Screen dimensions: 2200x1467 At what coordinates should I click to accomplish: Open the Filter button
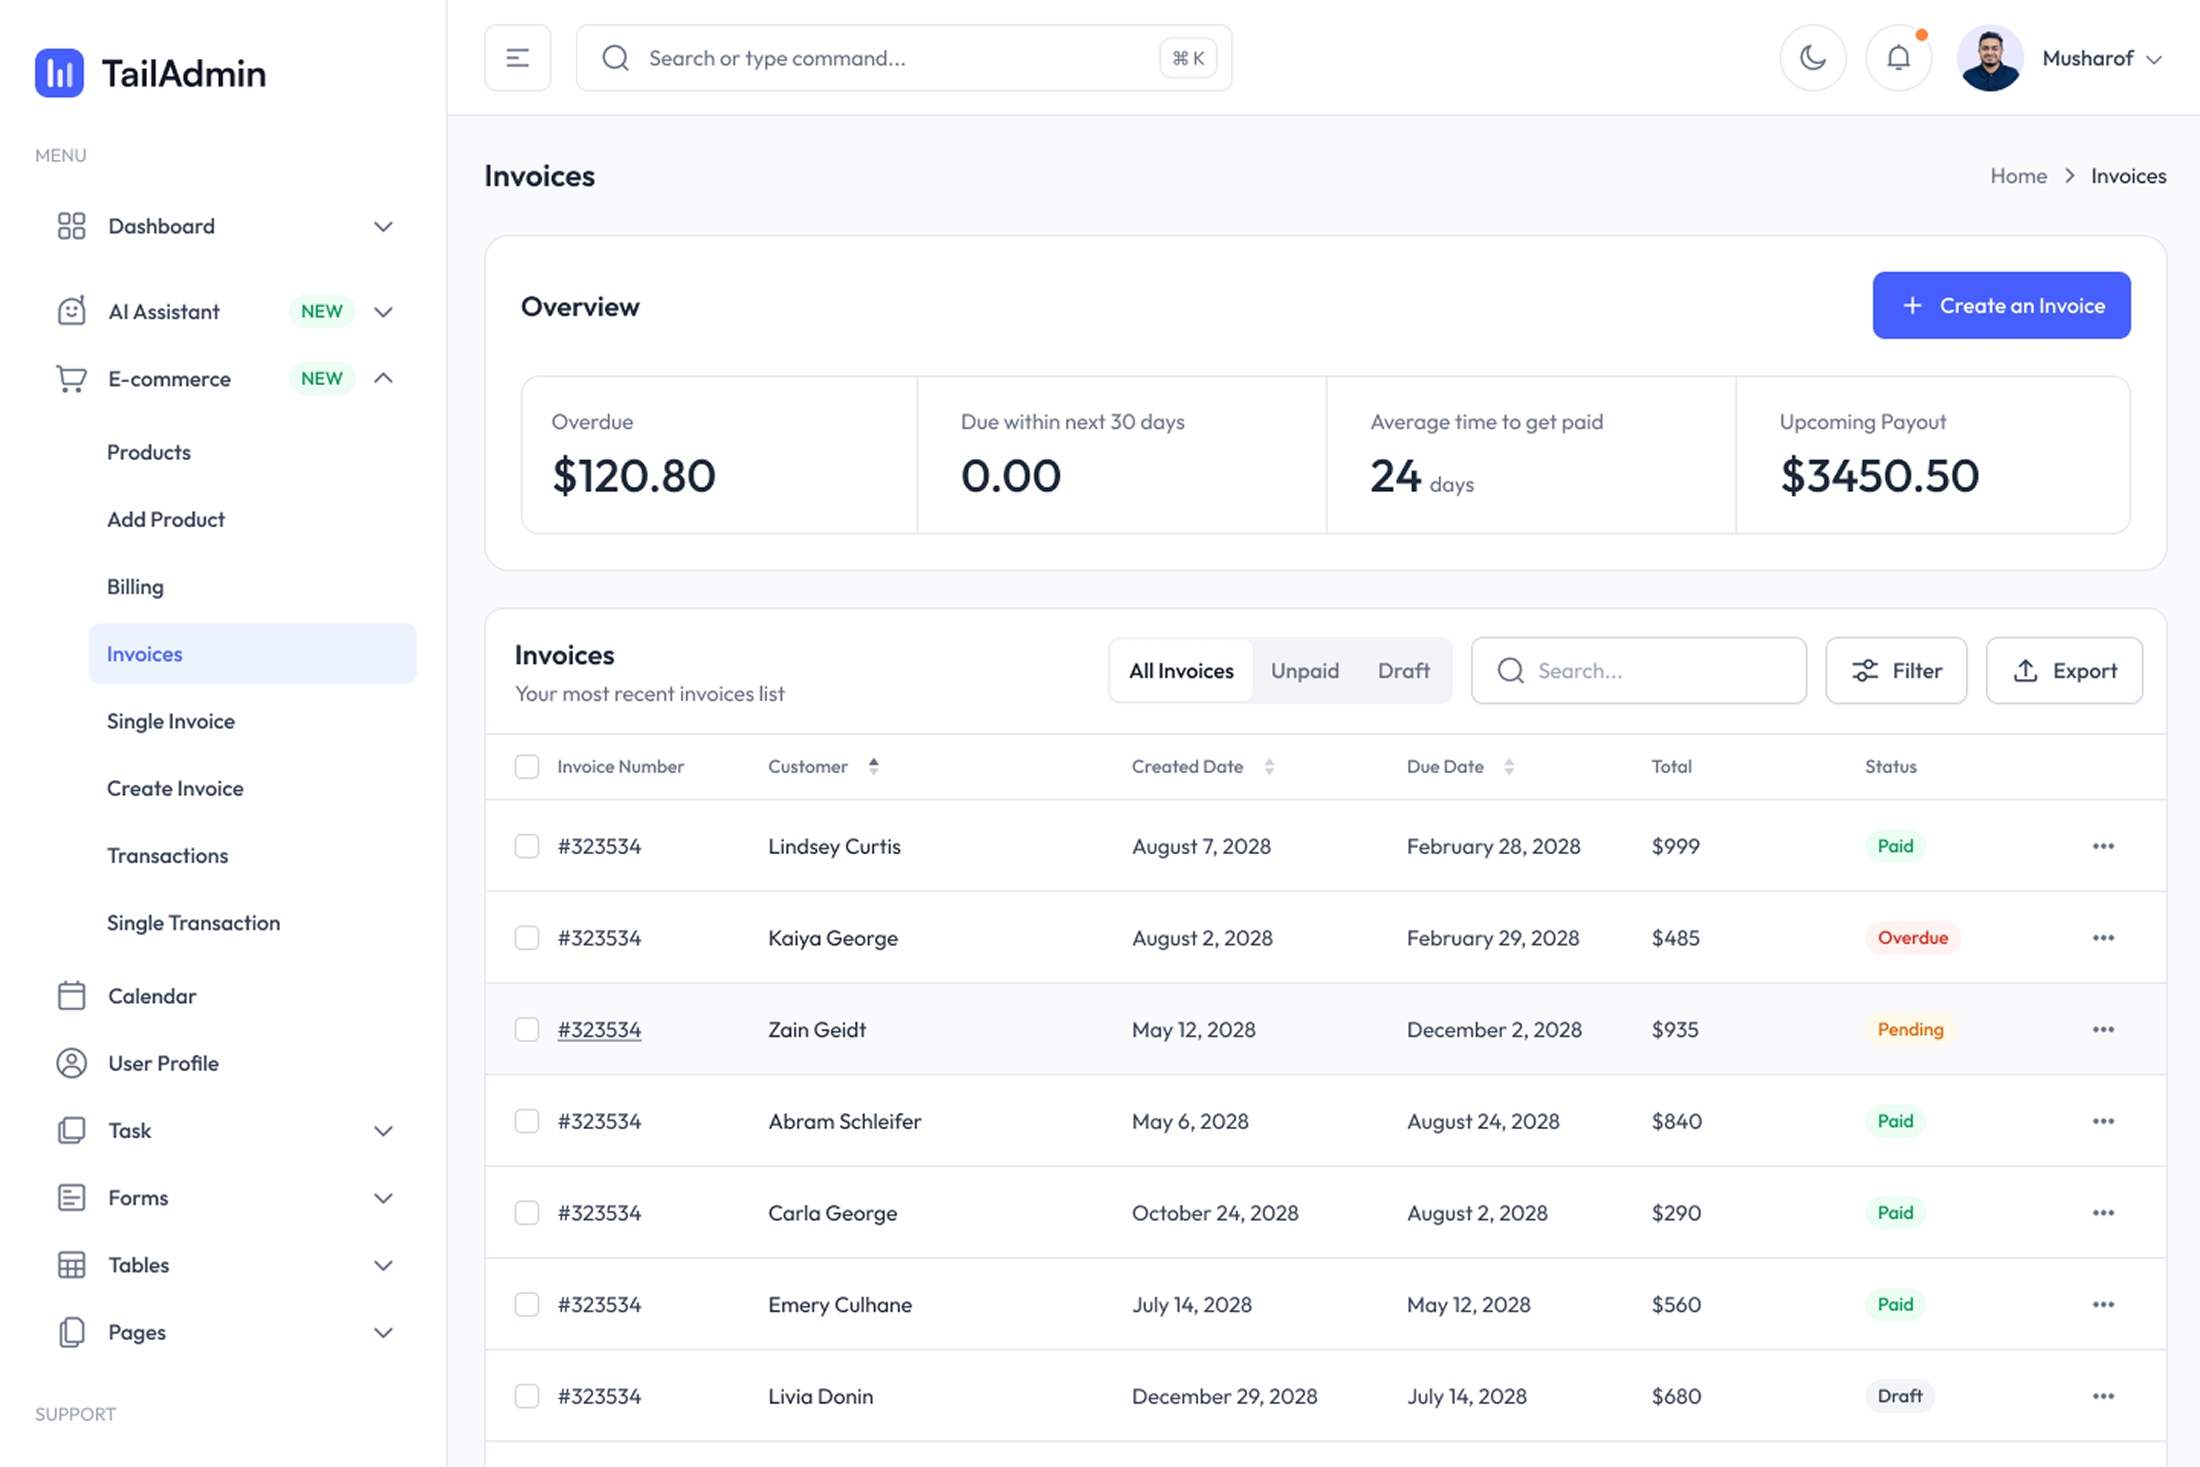[x=1896, y=671]
